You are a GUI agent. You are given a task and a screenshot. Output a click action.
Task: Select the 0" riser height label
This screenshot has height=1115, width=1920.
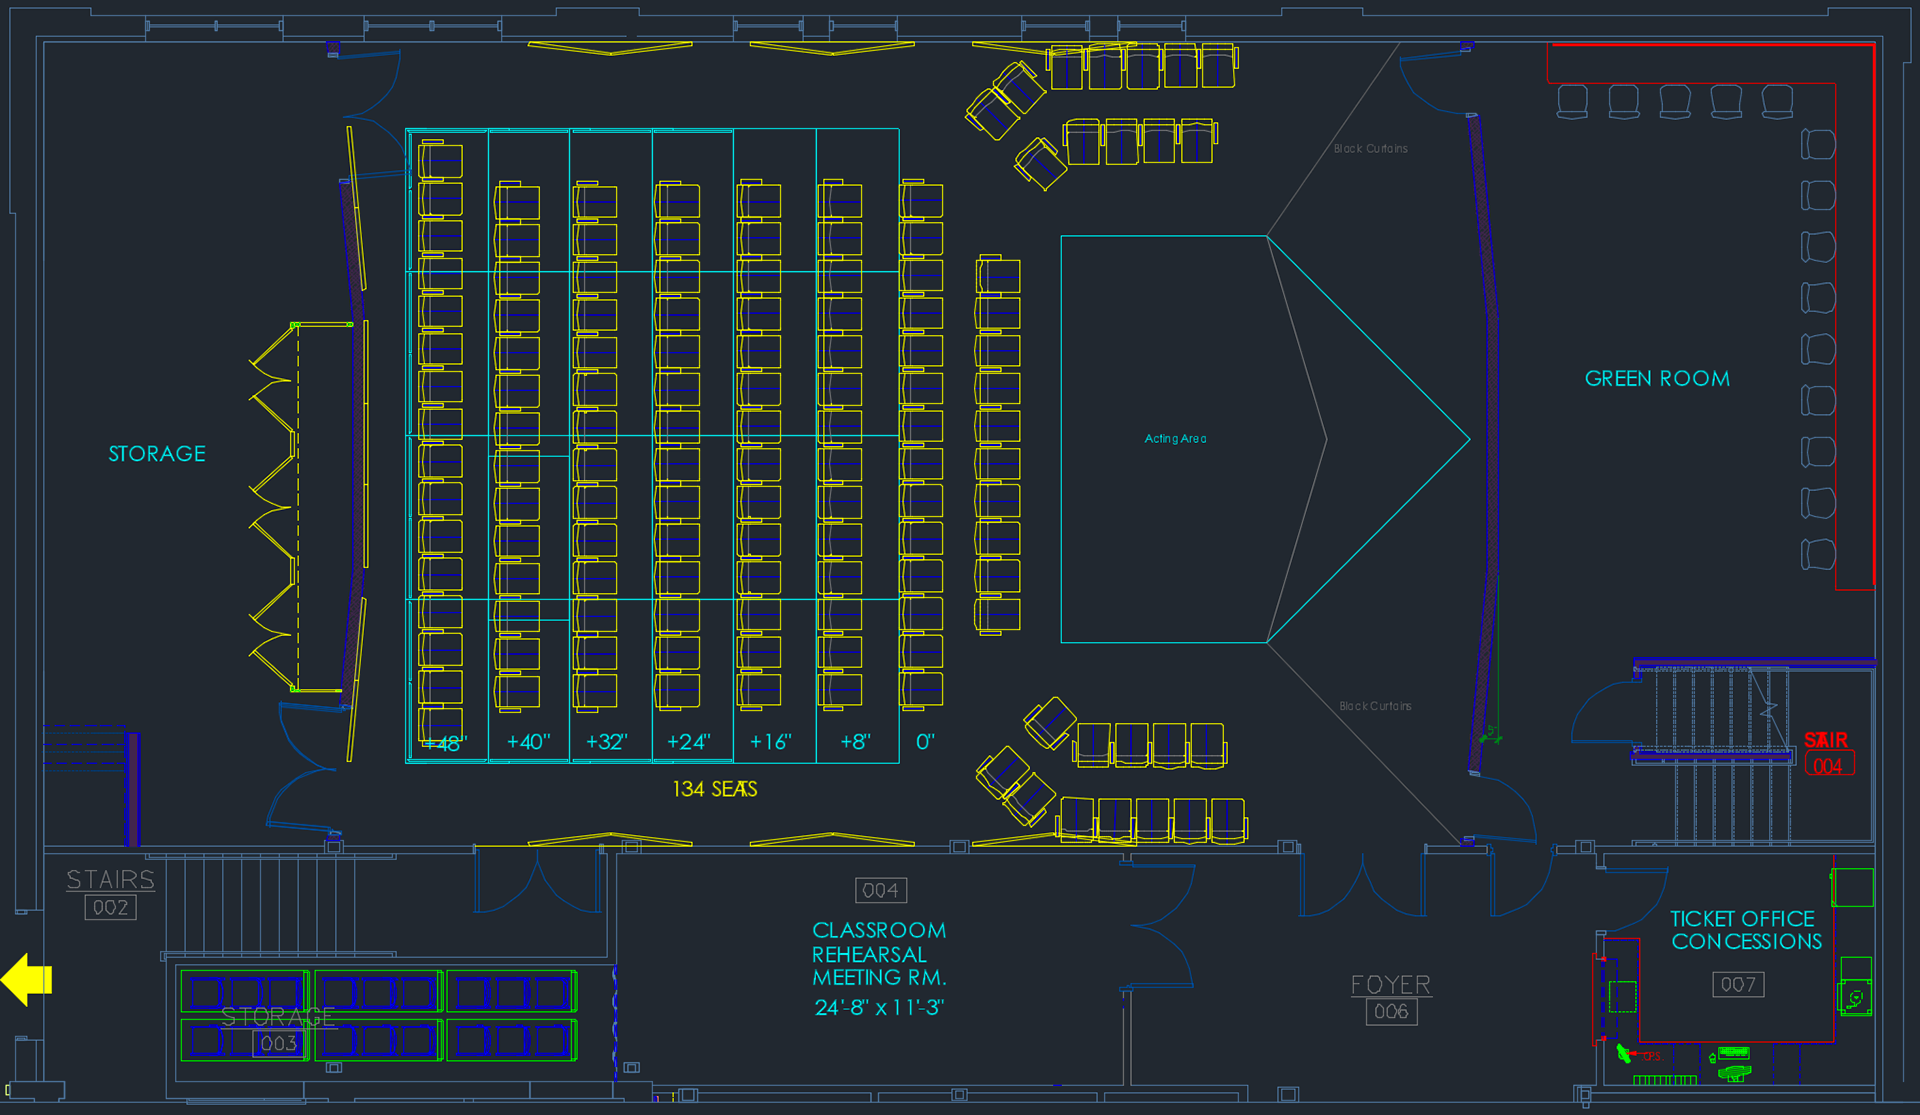[925, 742]
